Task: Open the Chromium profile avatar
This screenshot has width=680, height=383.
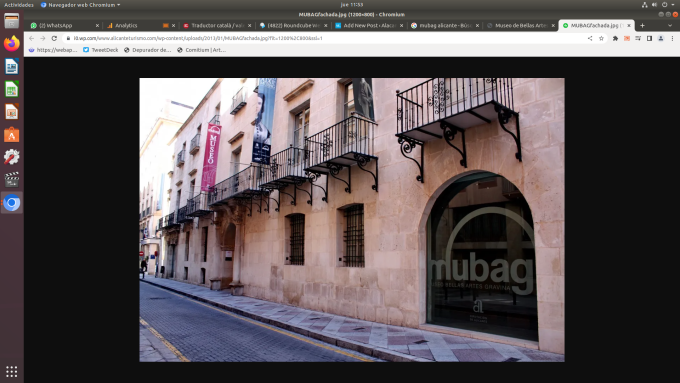Action: pos(660,38)
